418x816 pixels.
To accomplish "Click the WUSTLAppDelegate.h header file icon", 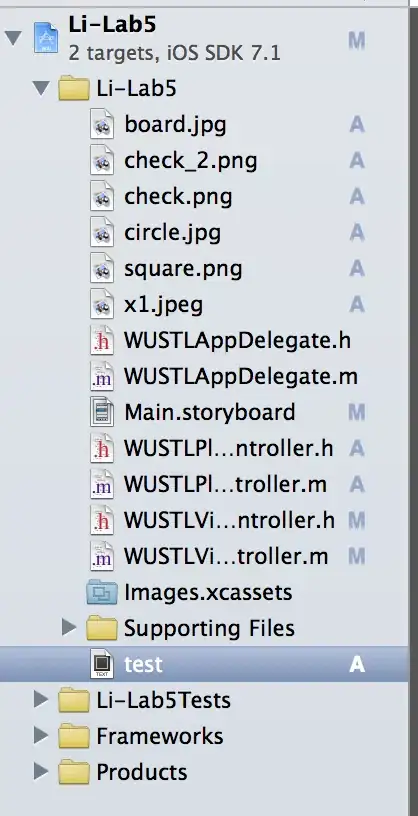I will 102,340.
